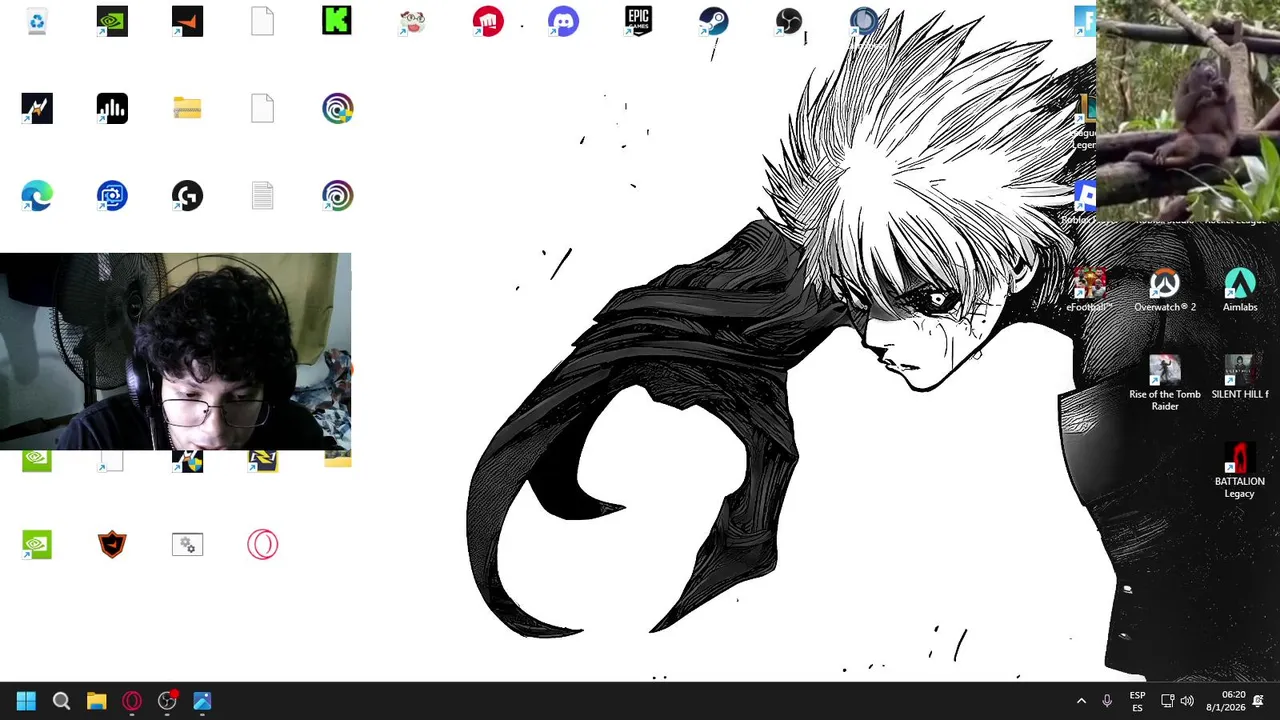
Task: Open the cartoon face with glasses shortcut
Action: tap(412, 21)
